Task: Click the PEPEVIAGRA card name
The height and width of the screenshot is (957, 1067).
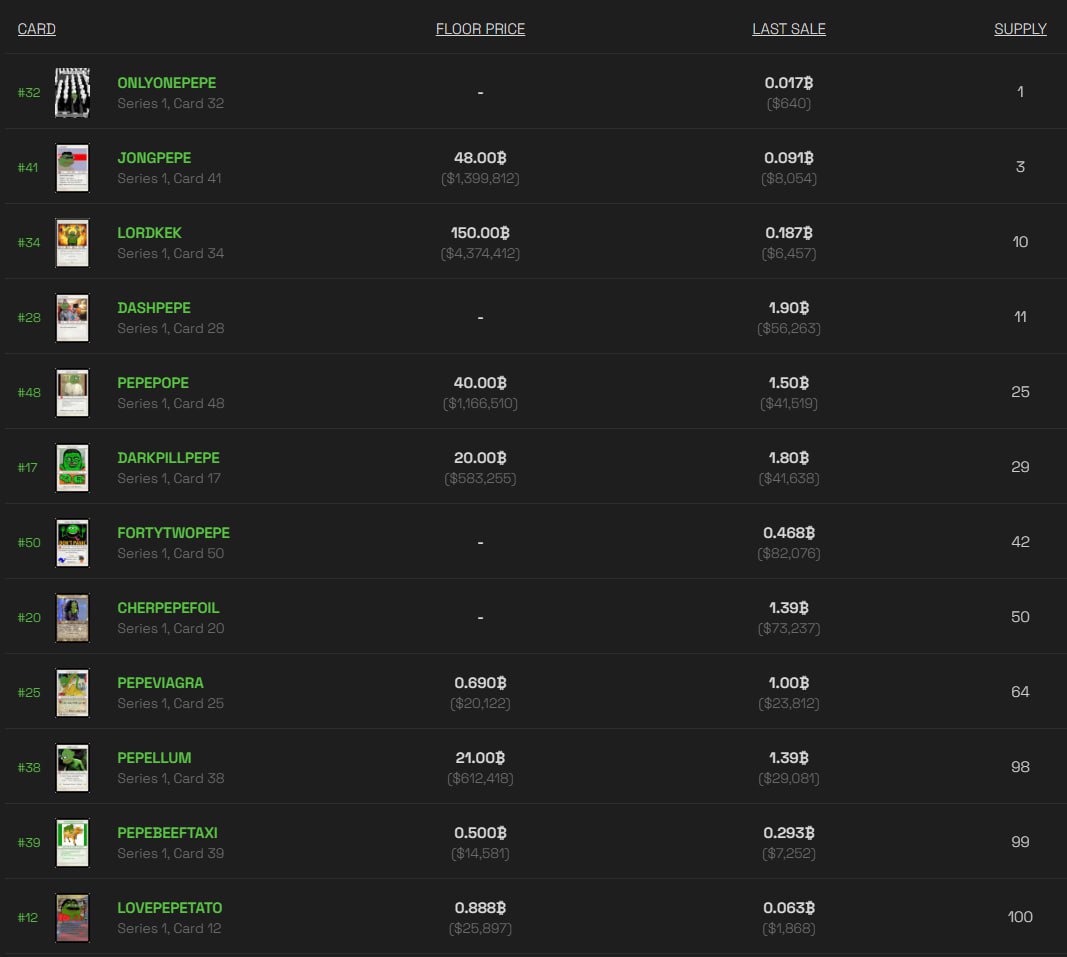Action: pyautogui.click(x=161, y=683)
